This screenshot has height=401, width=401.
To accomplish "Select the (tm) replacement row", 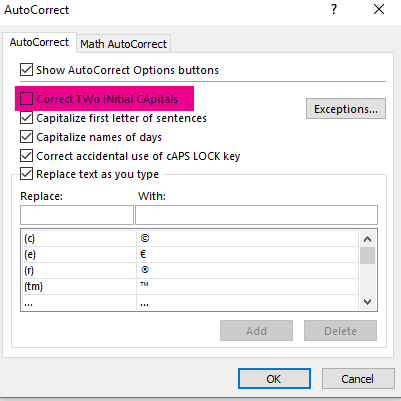I will [x=190, y=286].
